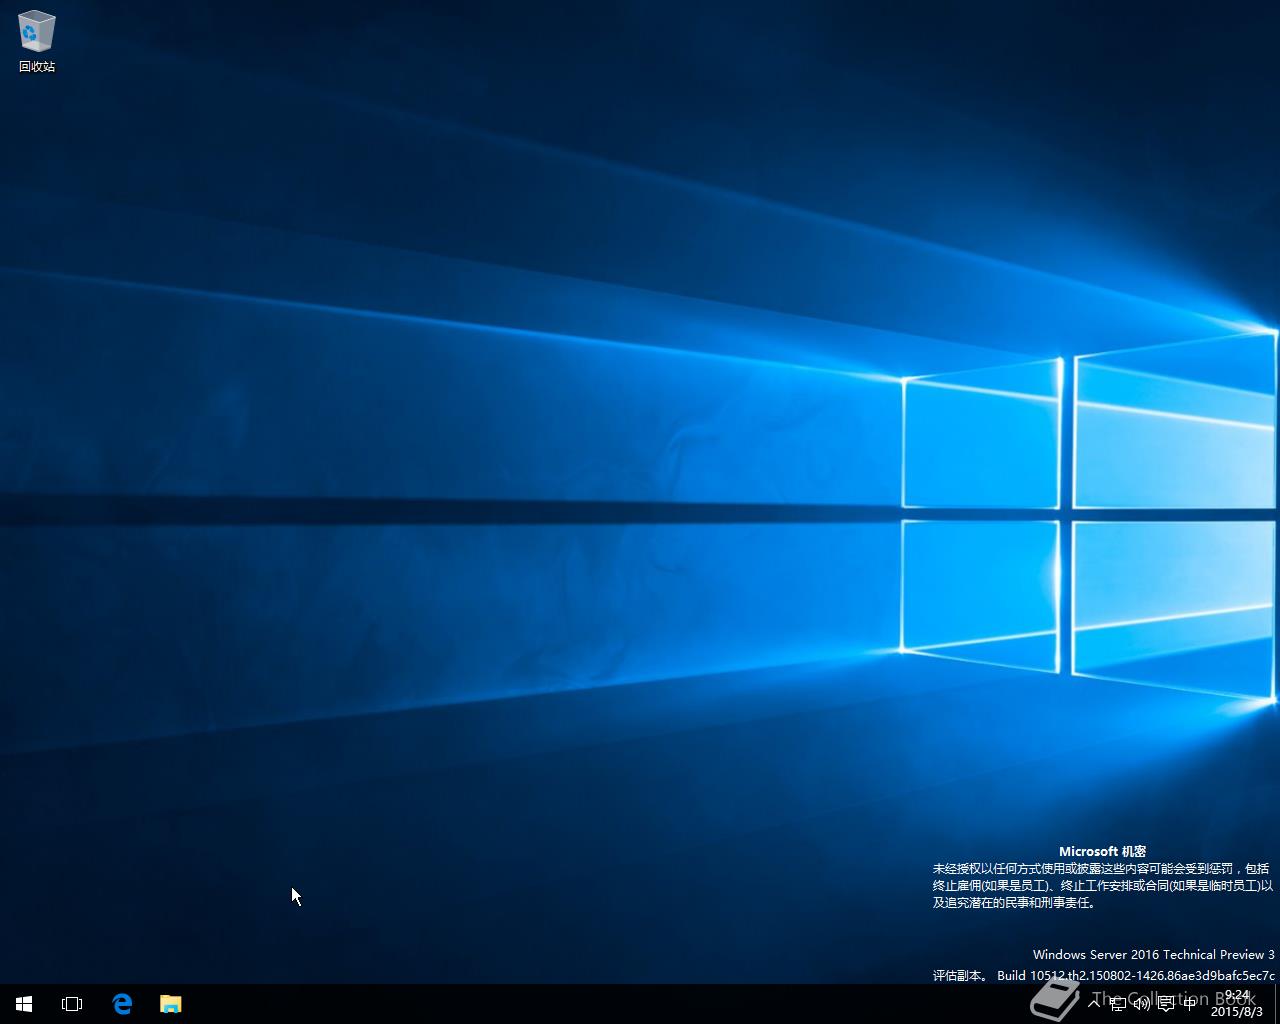Switch the Chinese input method indicator
Viewport: 1280px width, 1024px height.
(x=1190, y=1004)
